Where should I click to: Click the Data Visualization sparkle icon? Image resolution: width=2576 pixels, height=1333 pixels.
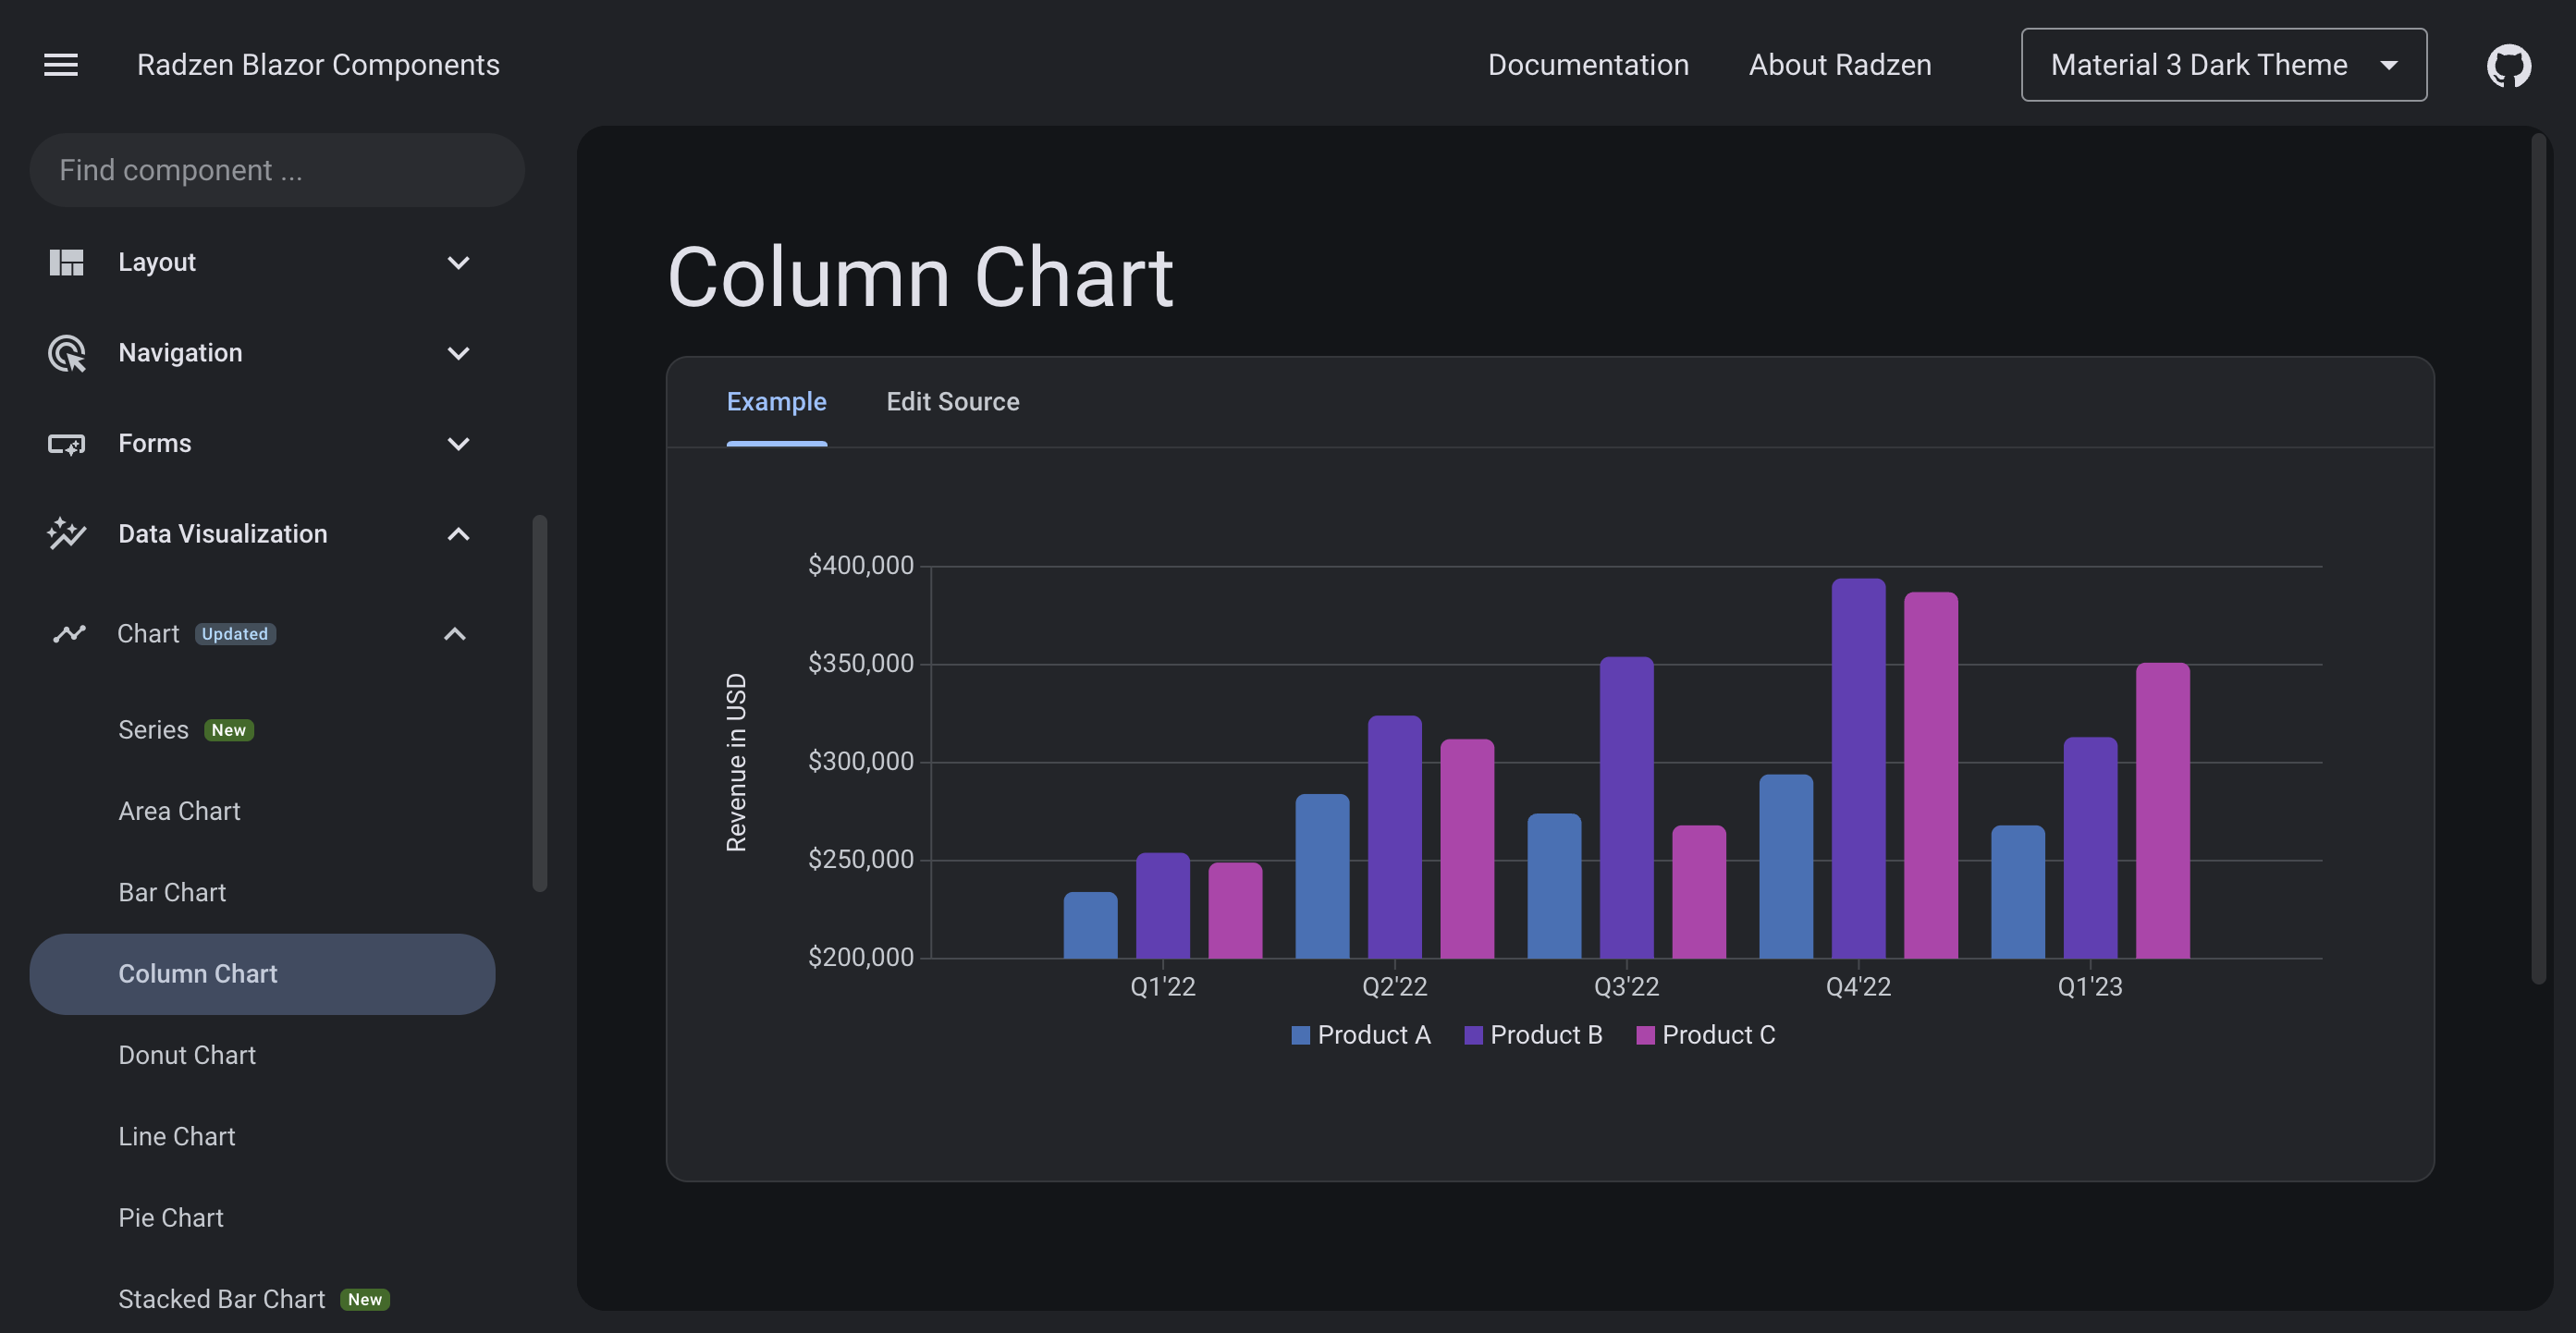66,534
